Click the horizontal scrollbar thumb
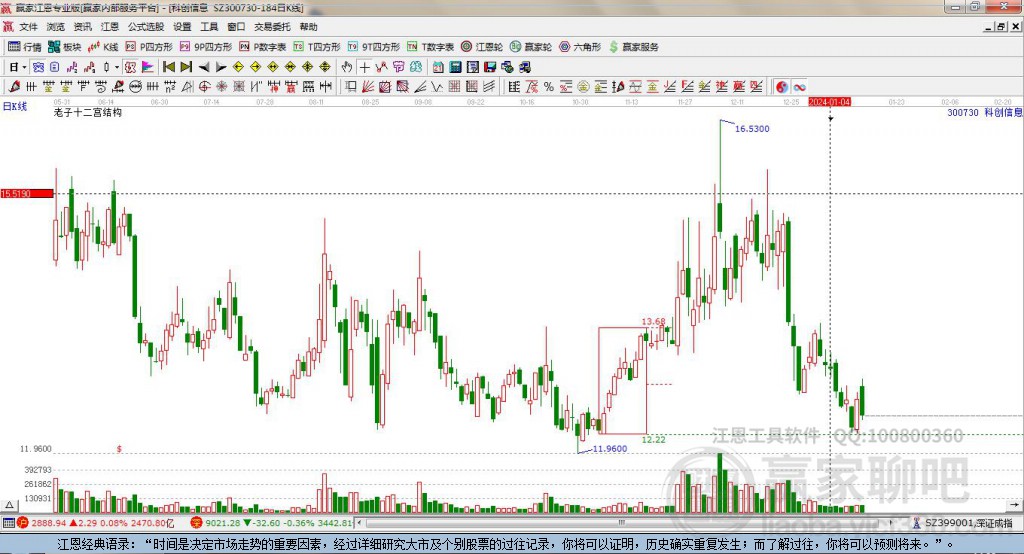 620,523
